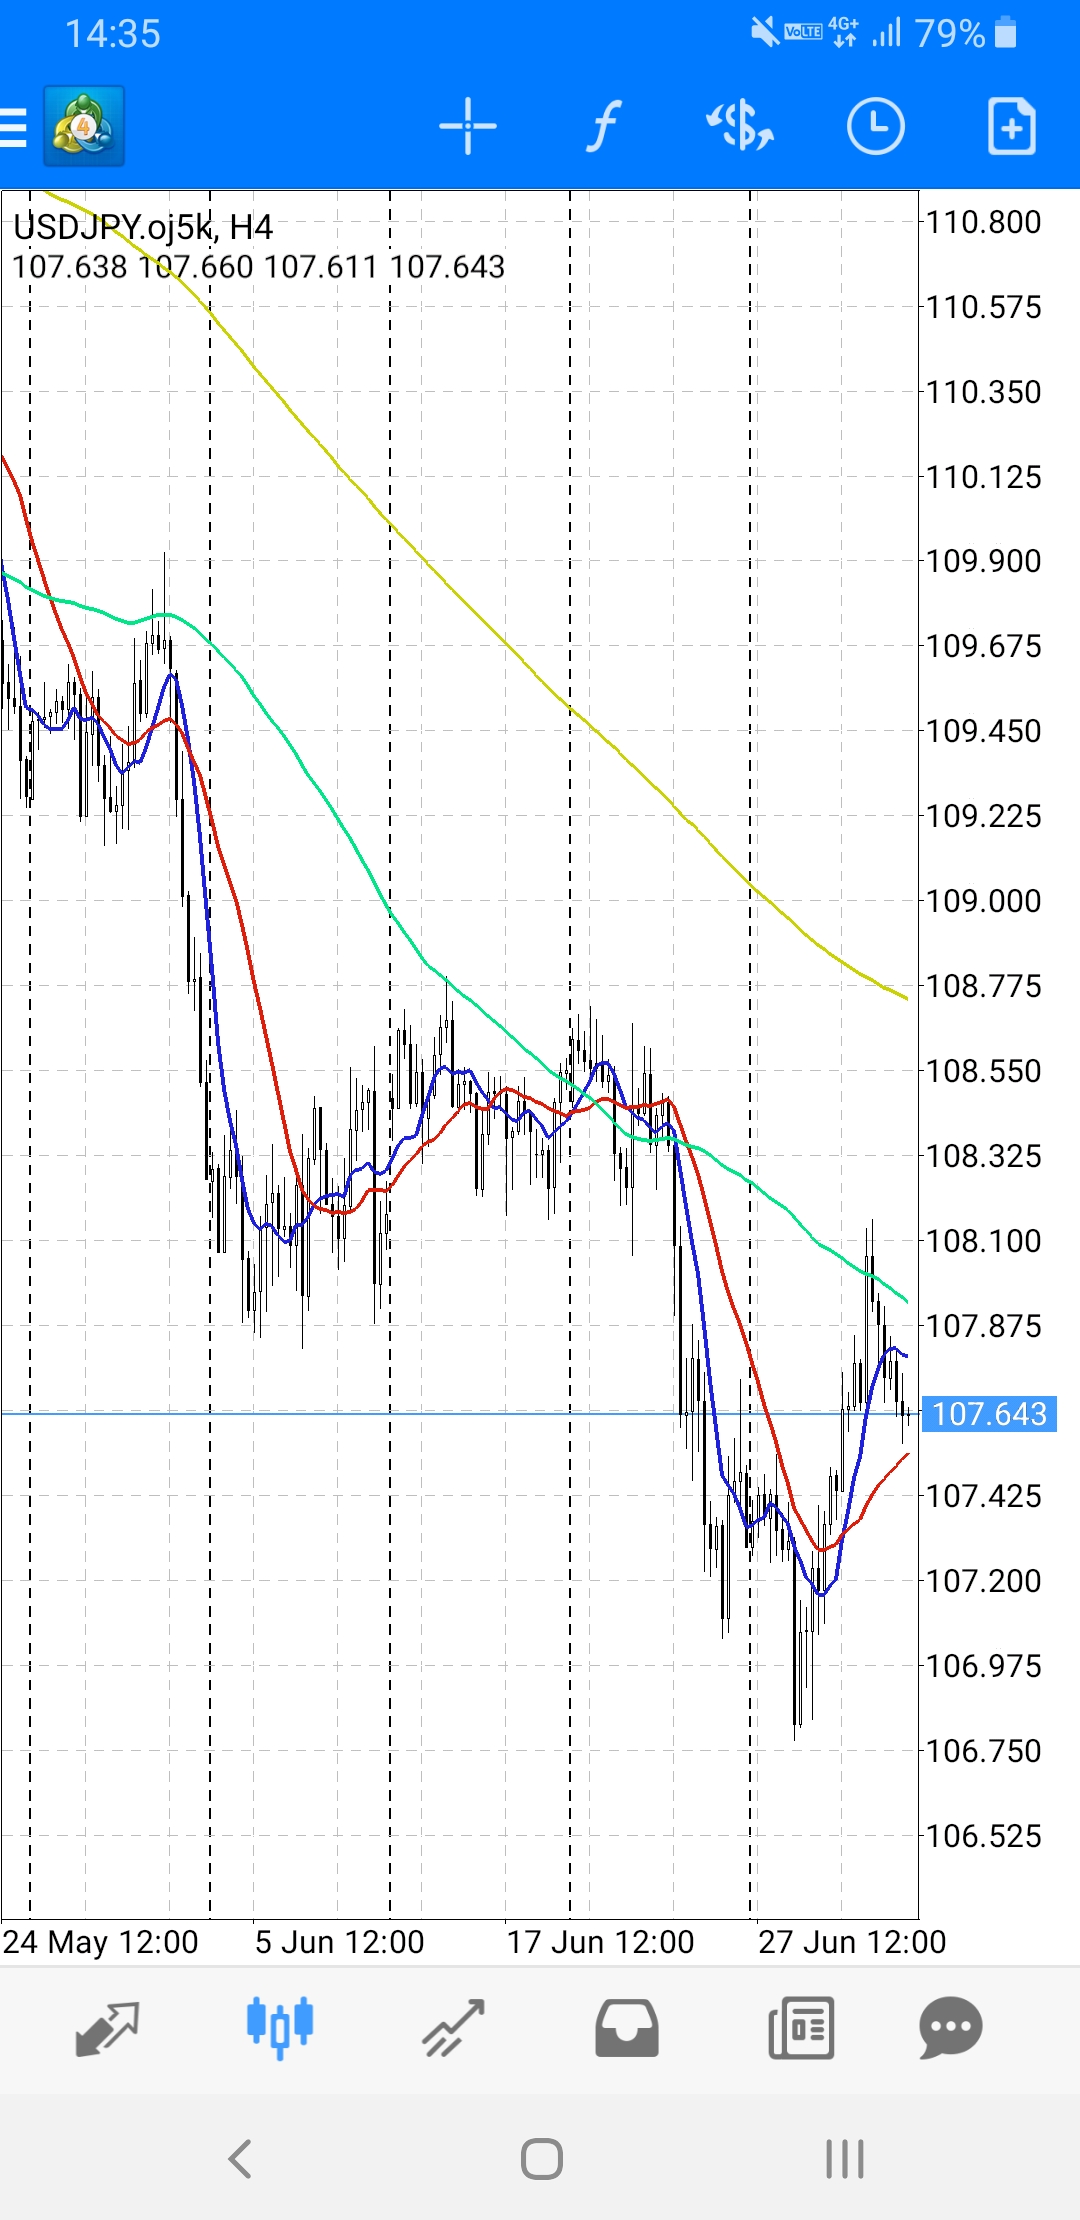
Task: Tap the MetaTrader 4 app logo
Action: (x=84, y=127)
